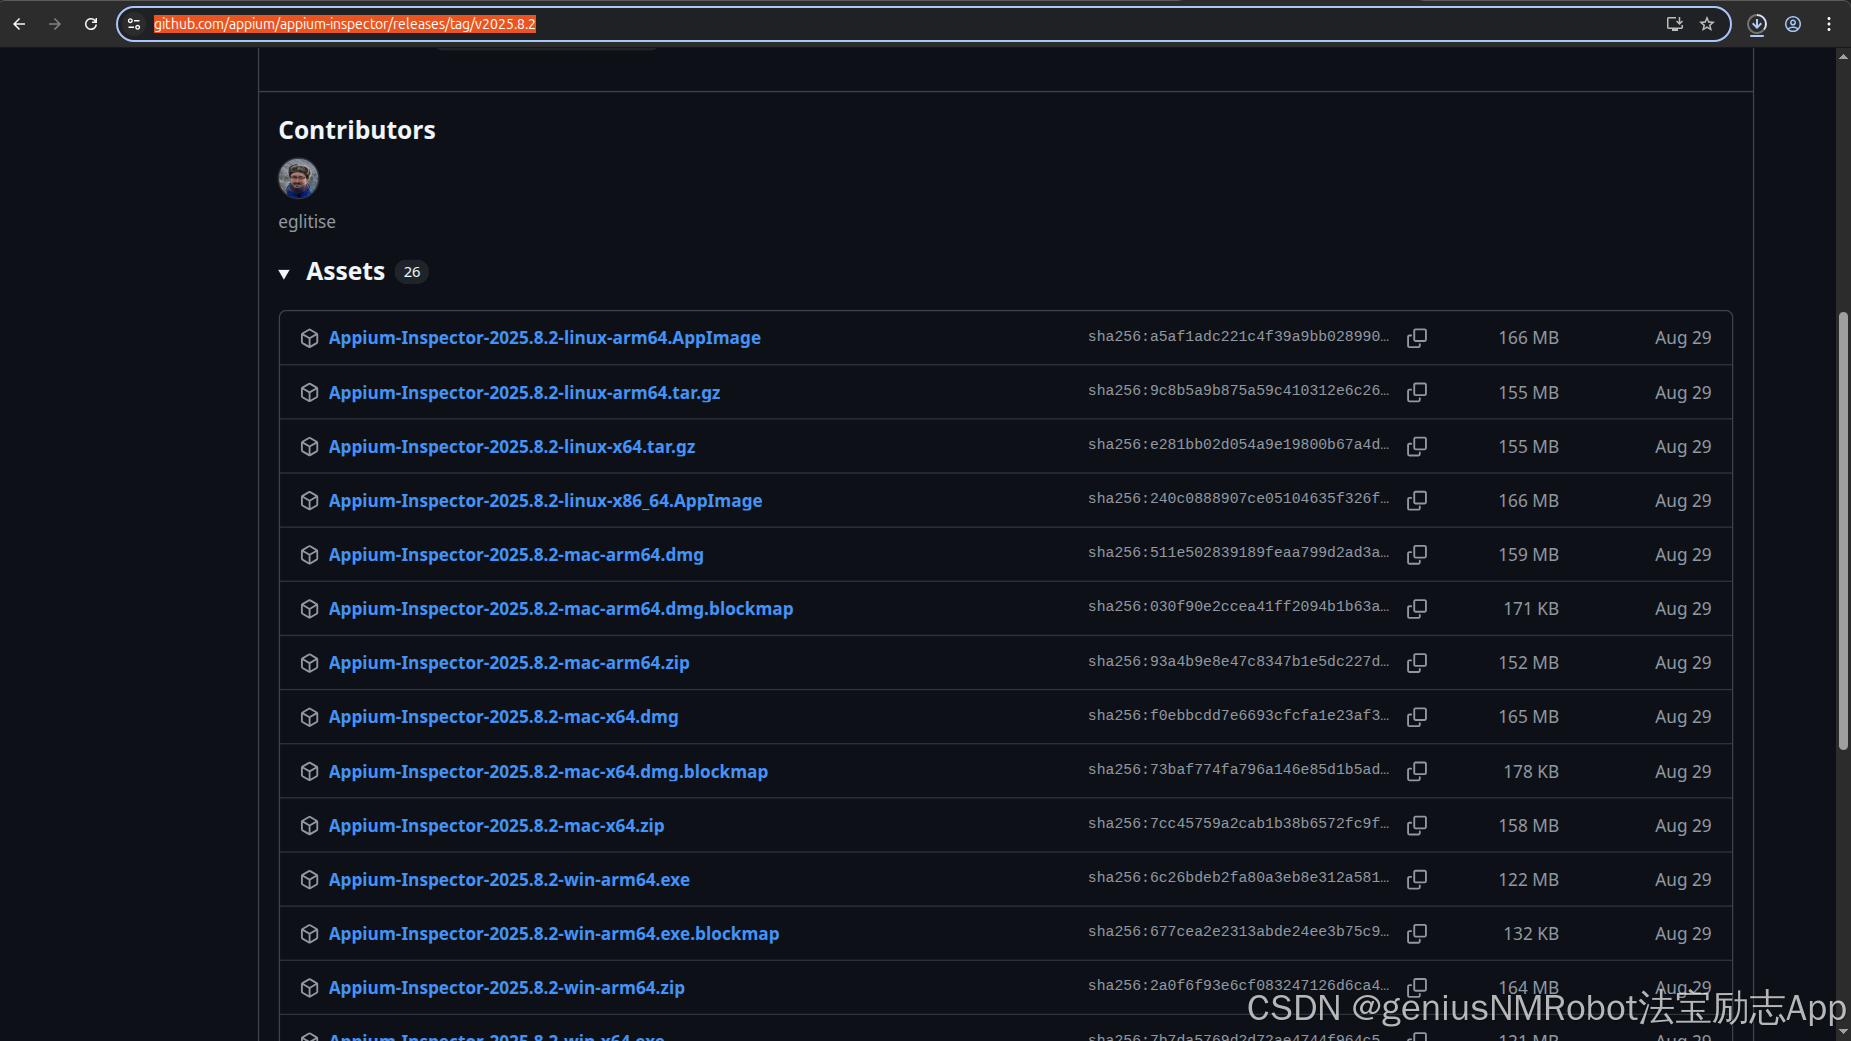Copy SHA256 checksum for linux-arm64 AppImage
The image size is (1851, 1041).
coord(1417,338)
